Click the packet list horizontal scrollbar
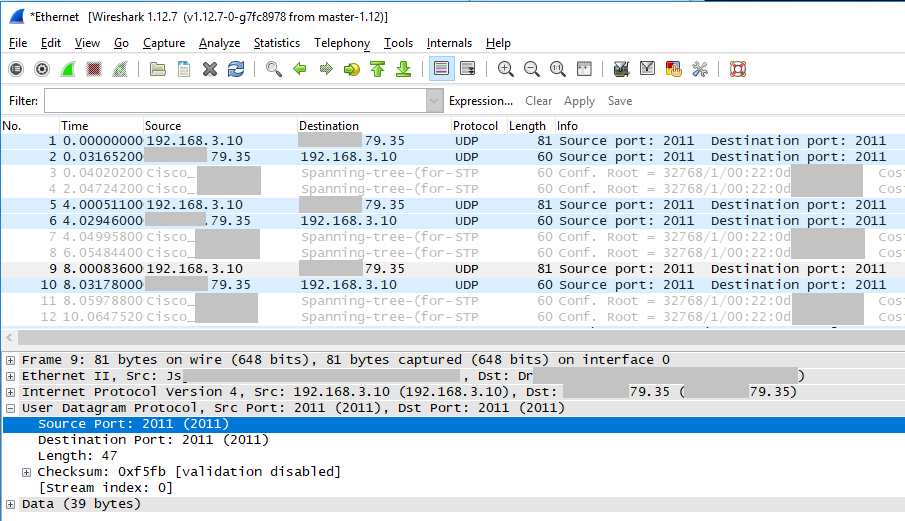 (461, 338)
